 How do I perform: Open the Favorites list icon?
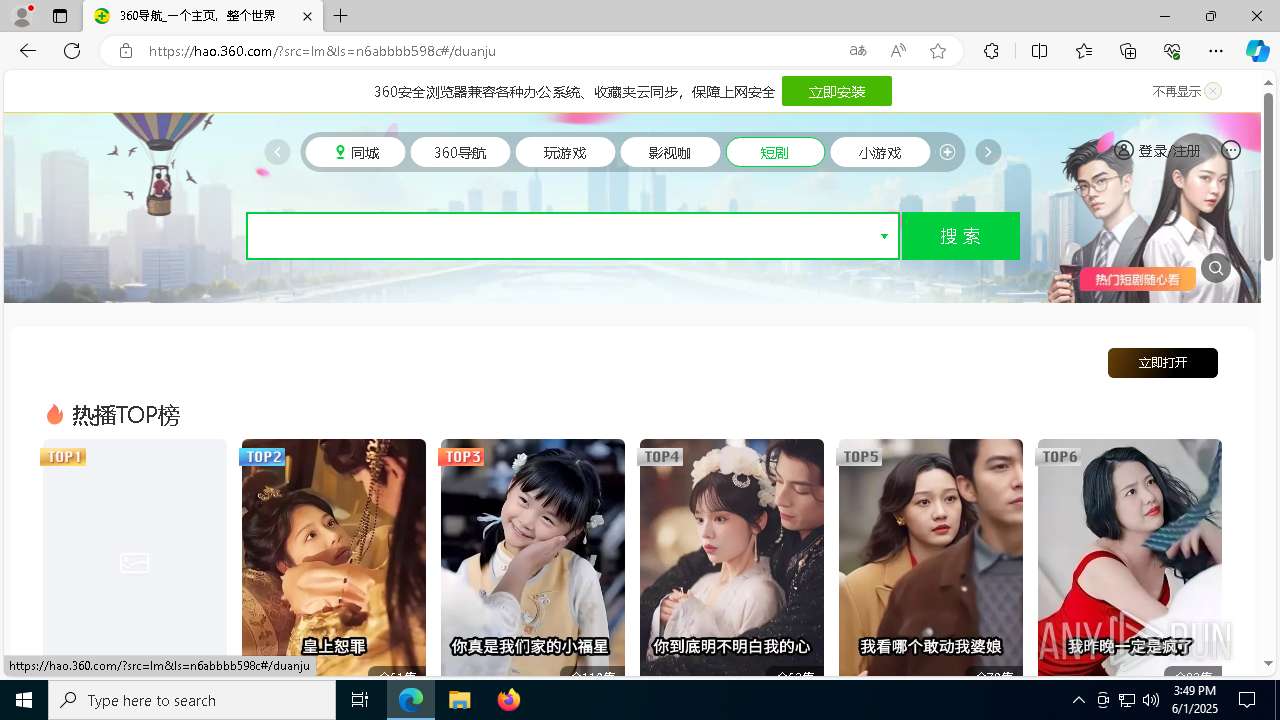coord(1084,51)
